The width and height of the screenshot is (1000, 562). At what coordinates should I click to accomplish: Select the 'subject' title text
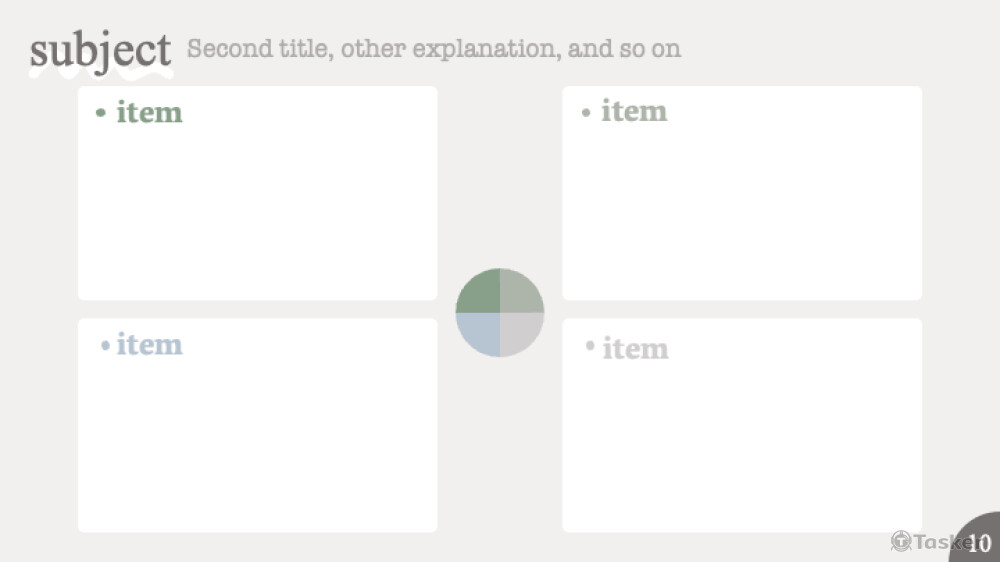point(100,50)
